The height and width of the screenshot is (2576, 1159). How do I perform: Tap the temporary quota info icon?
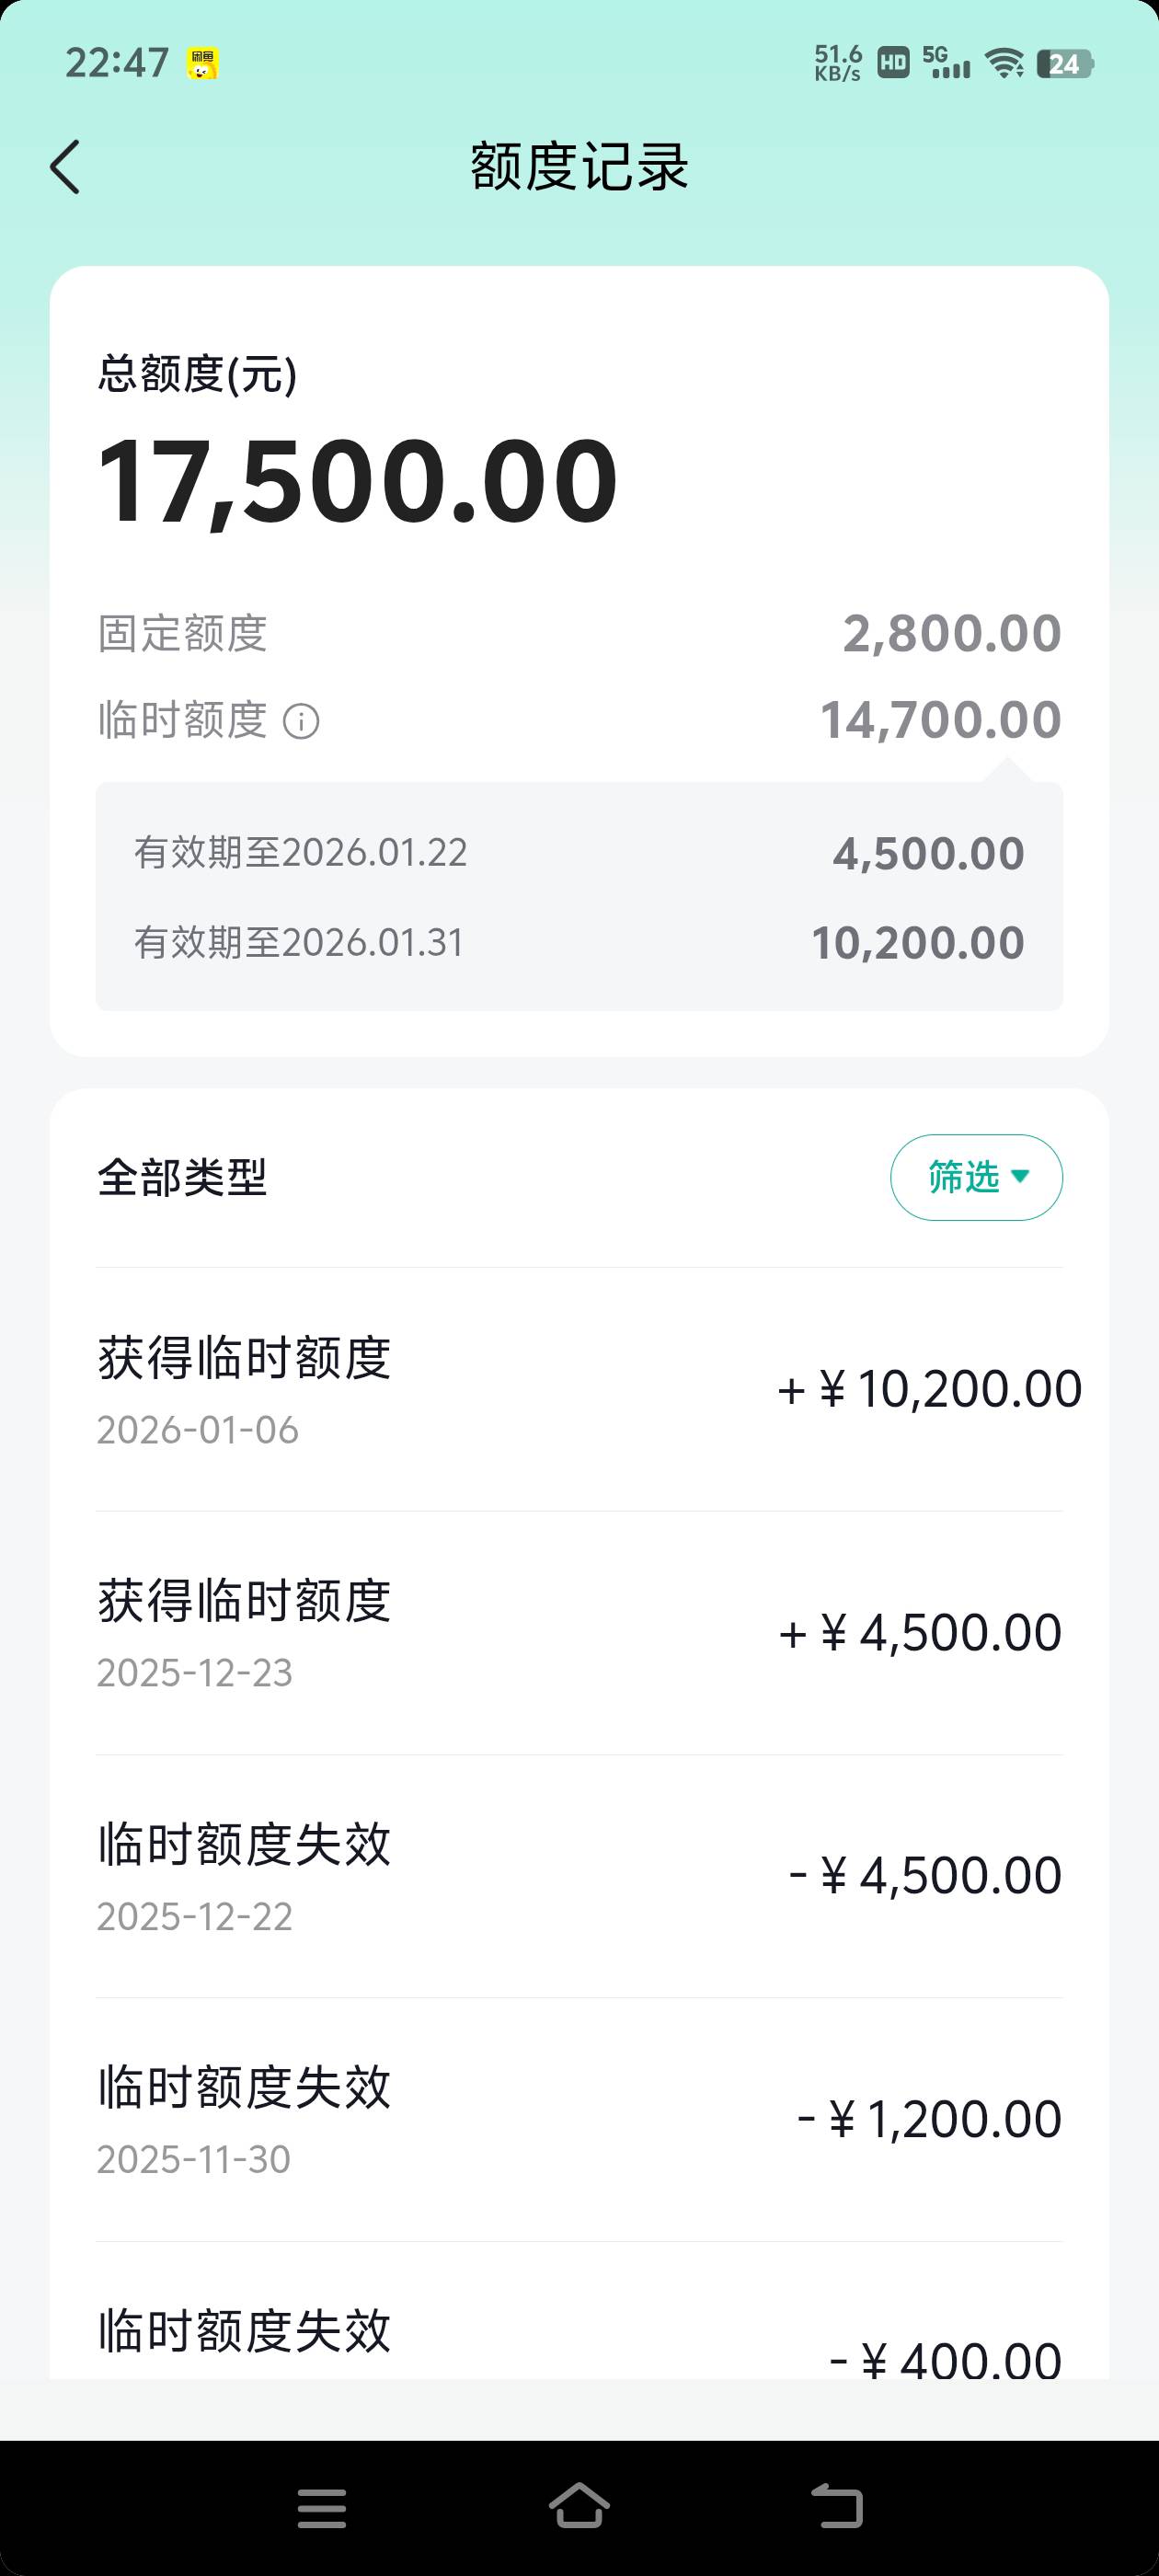[301, 721]
